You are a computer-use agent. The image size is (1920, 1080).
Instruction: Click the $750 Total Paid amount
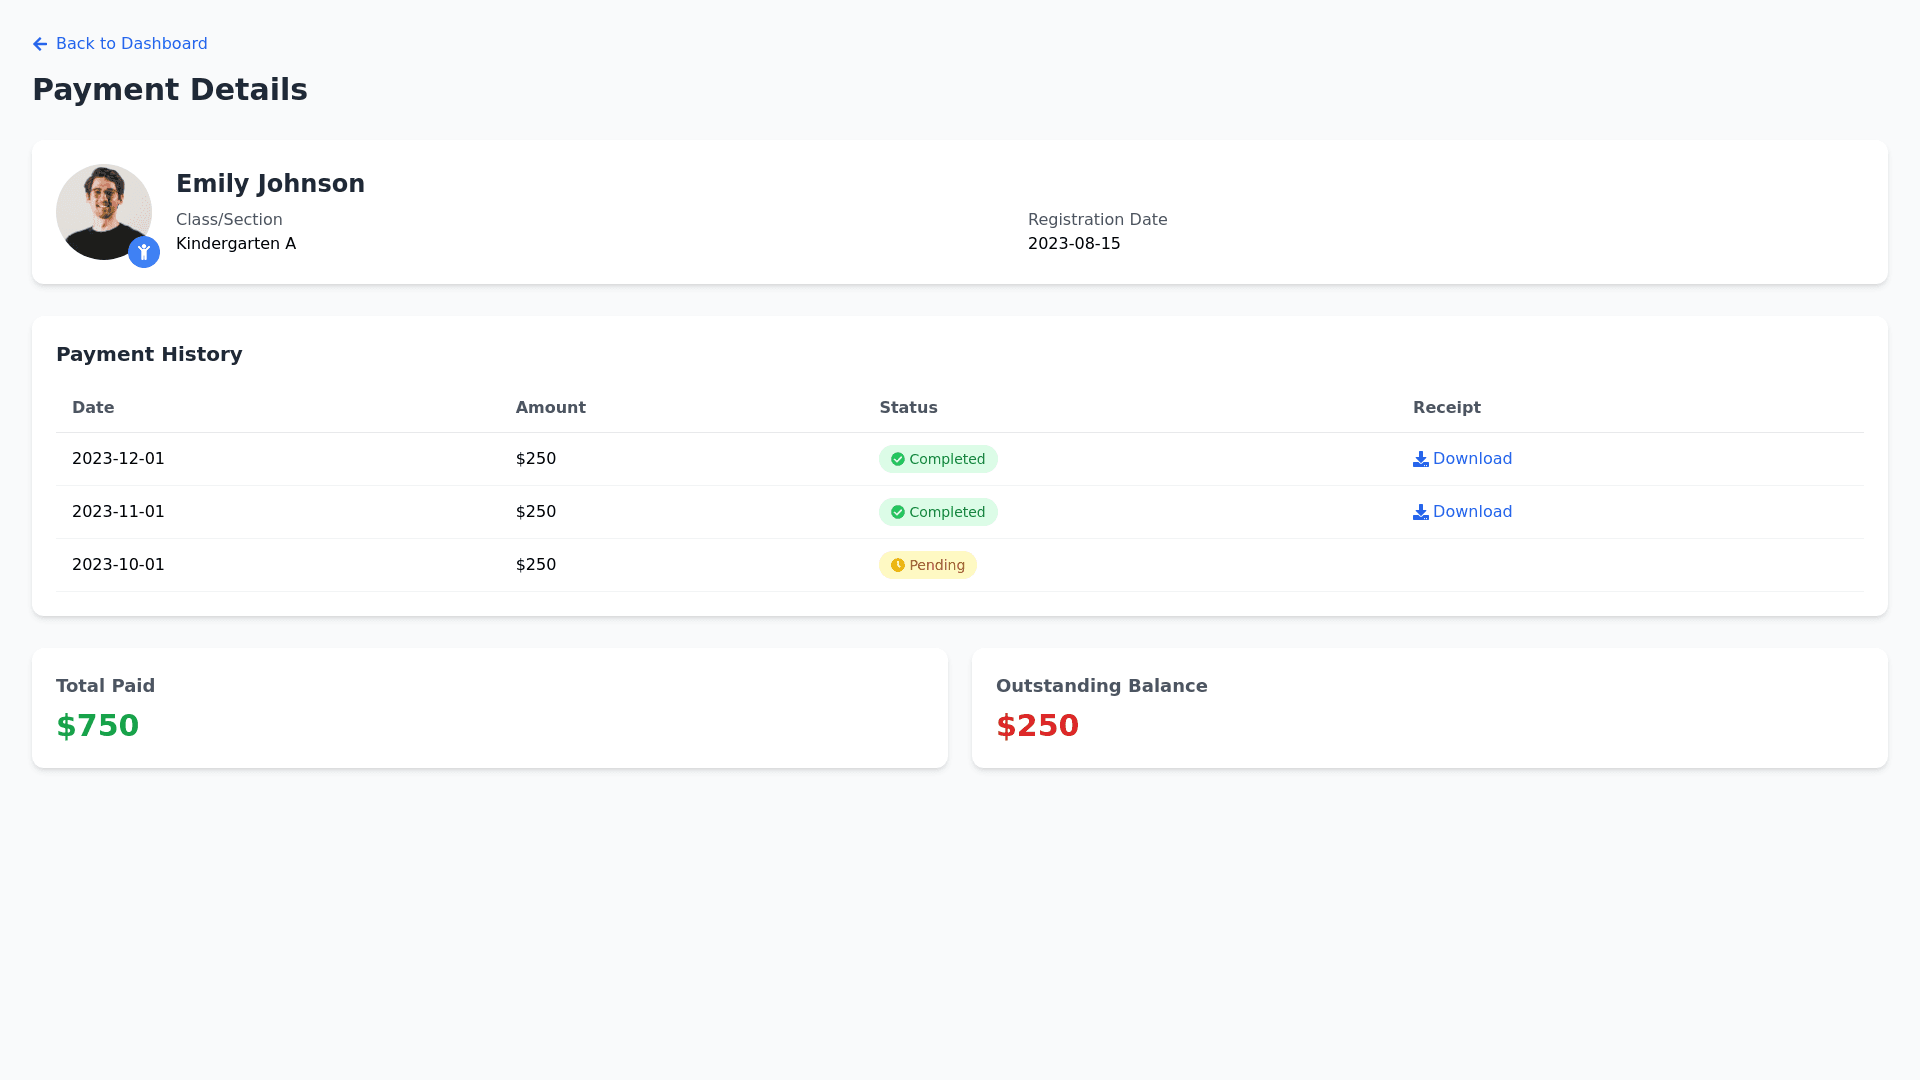(98, 726)
